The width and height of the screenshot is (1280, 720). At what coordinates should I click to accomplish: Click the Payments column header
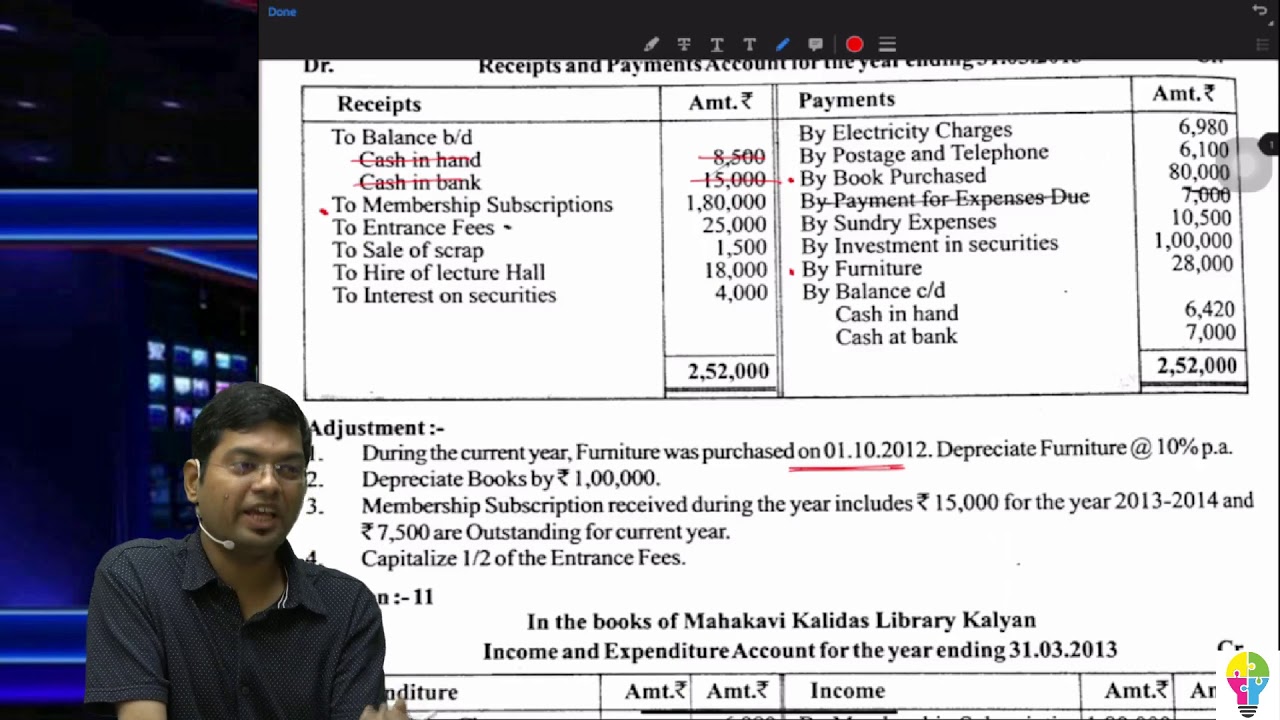pyautogui.click(x=846, y=100)
